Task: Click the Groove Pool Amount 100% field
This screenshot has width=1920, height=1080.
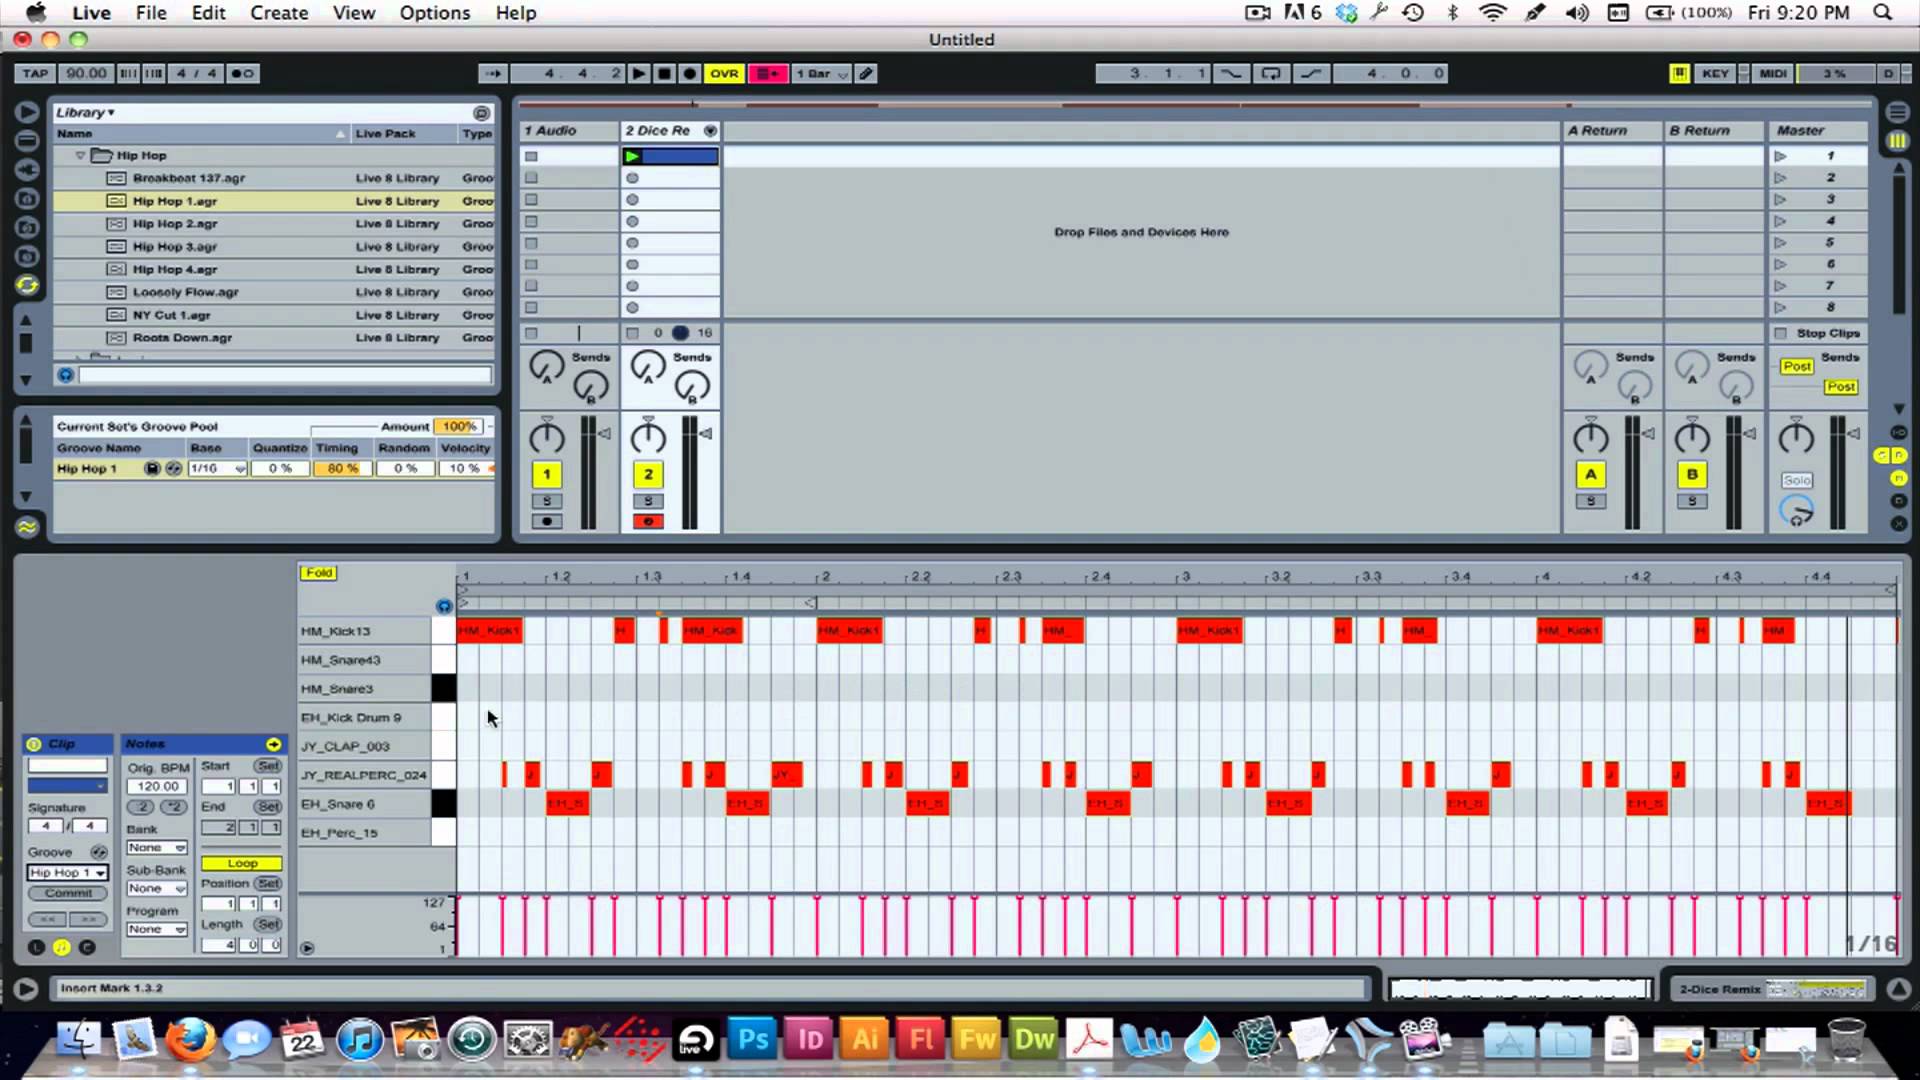Action: (459, 426)
